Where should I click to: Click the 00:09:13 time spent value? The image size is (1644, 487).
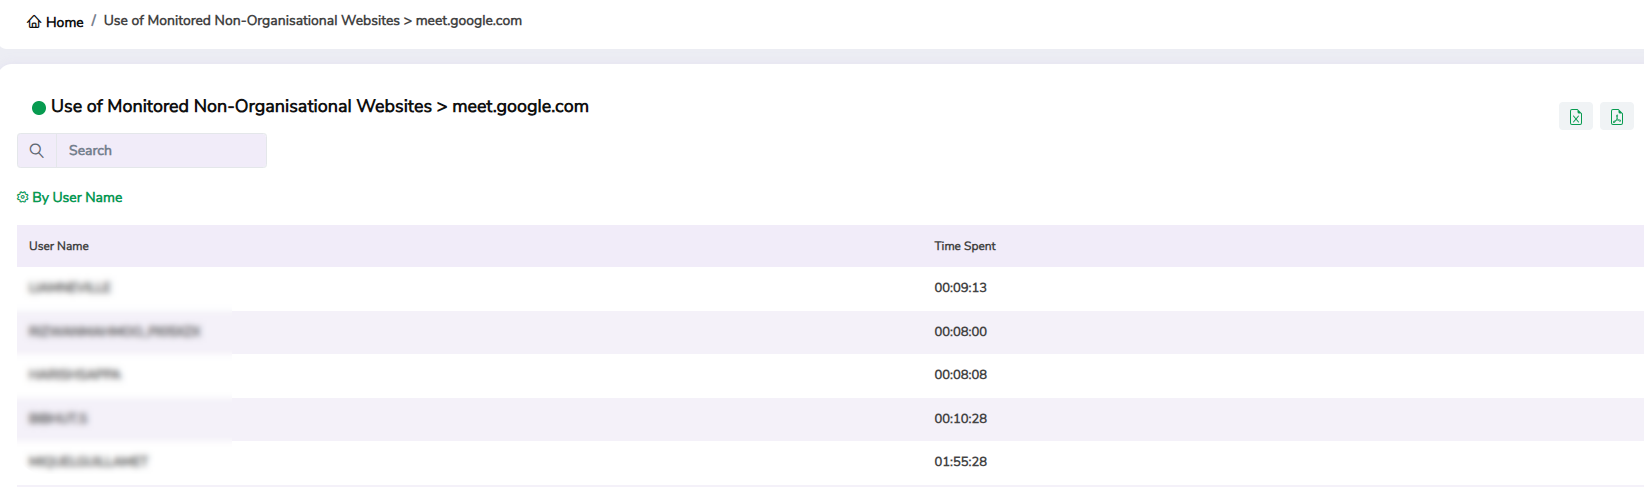[x=960, y=288]
